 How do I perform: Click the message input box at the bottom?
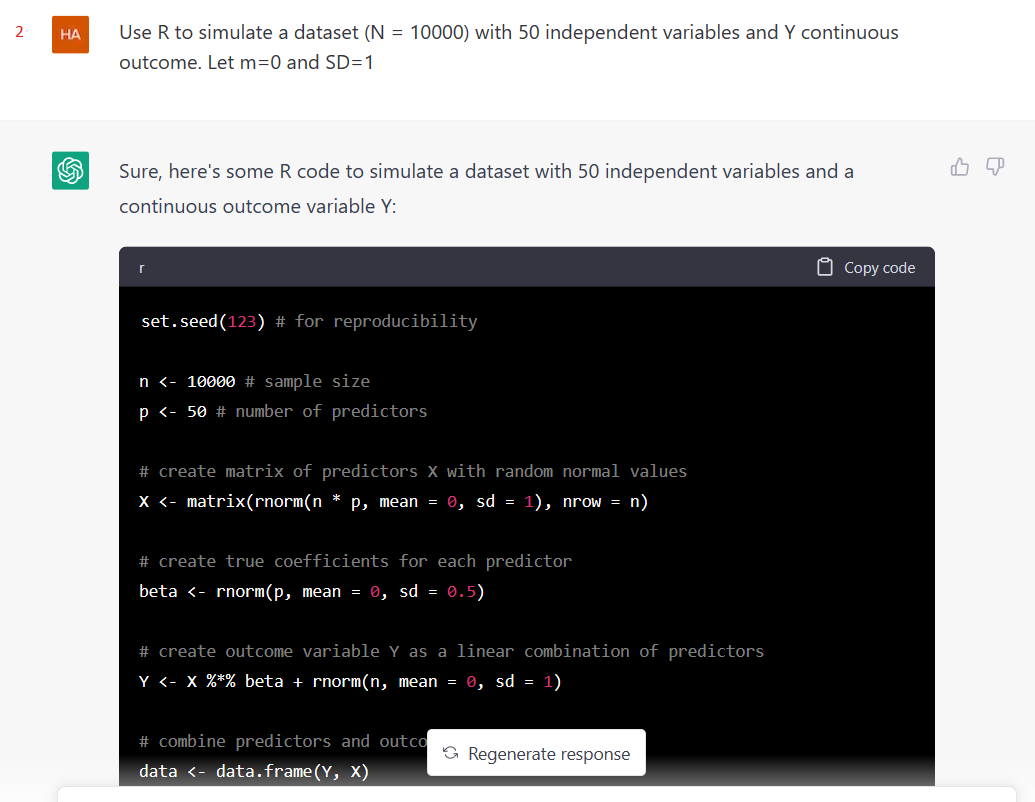(x=537, y=794)
